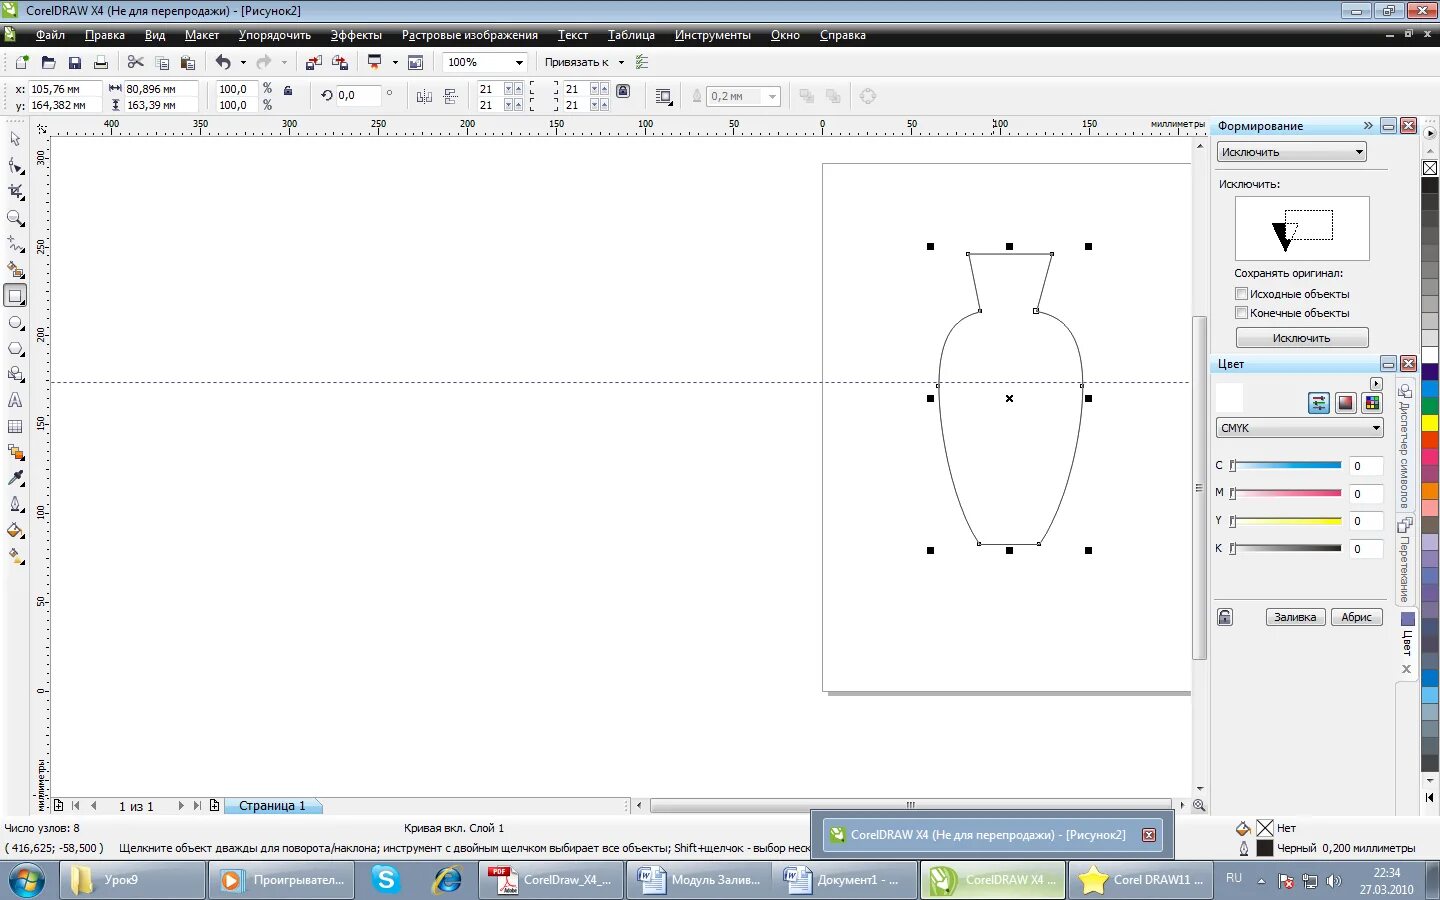Click the Cut scissors icon
The image size is (1440, 900).
click(x=136, y=62)
